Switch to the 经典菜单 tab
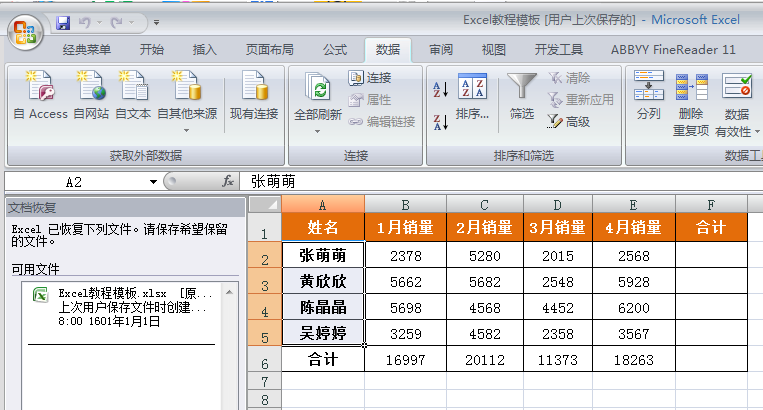 point(87,50)
